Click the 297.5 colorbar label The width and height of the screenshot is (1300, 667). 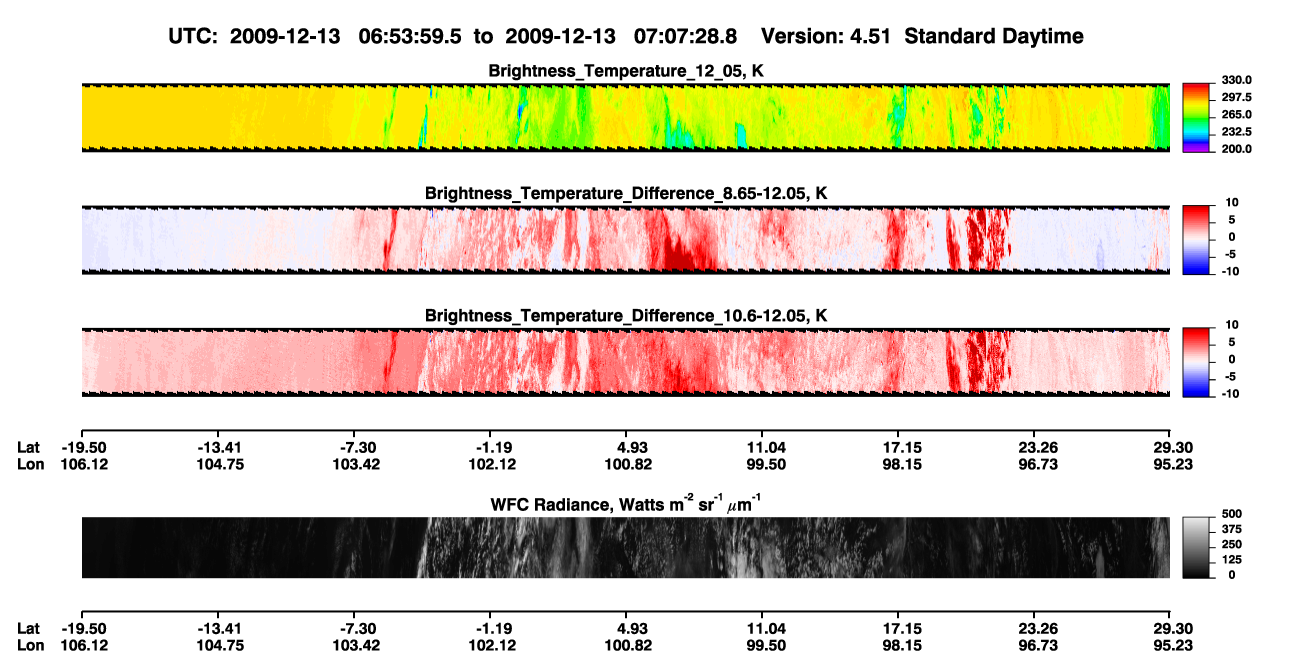point(1238,97)
